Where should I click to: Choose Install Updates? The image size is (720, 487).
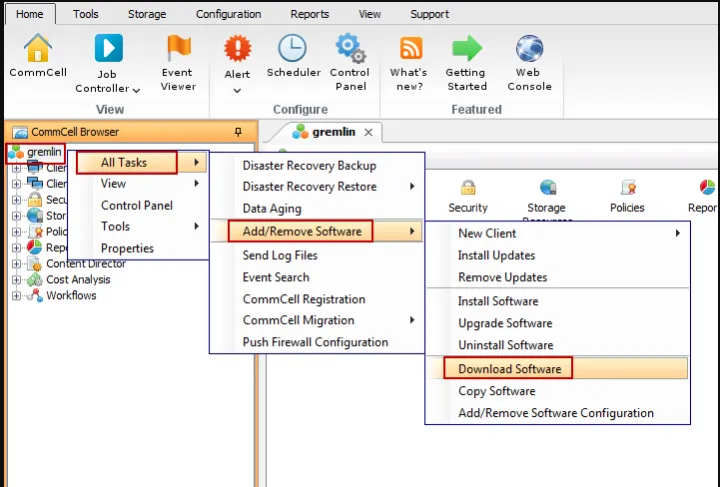tap(557, 255)
